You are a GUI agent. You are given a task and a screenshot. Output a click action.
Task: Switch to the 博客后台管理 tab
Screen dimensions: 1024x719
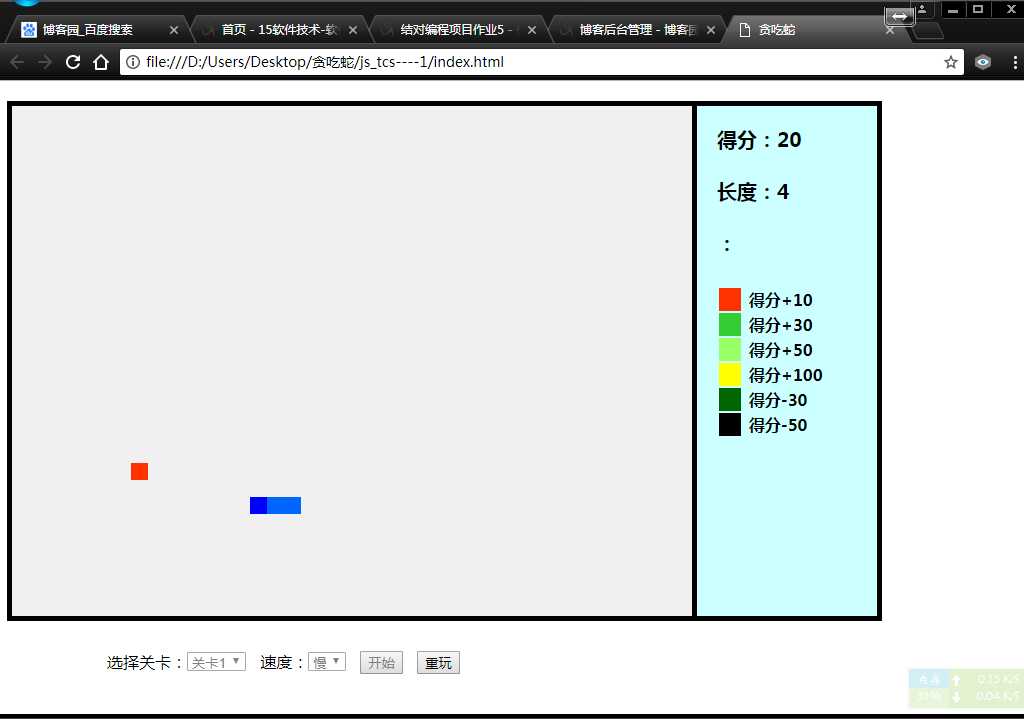click(x=637, y=30)
